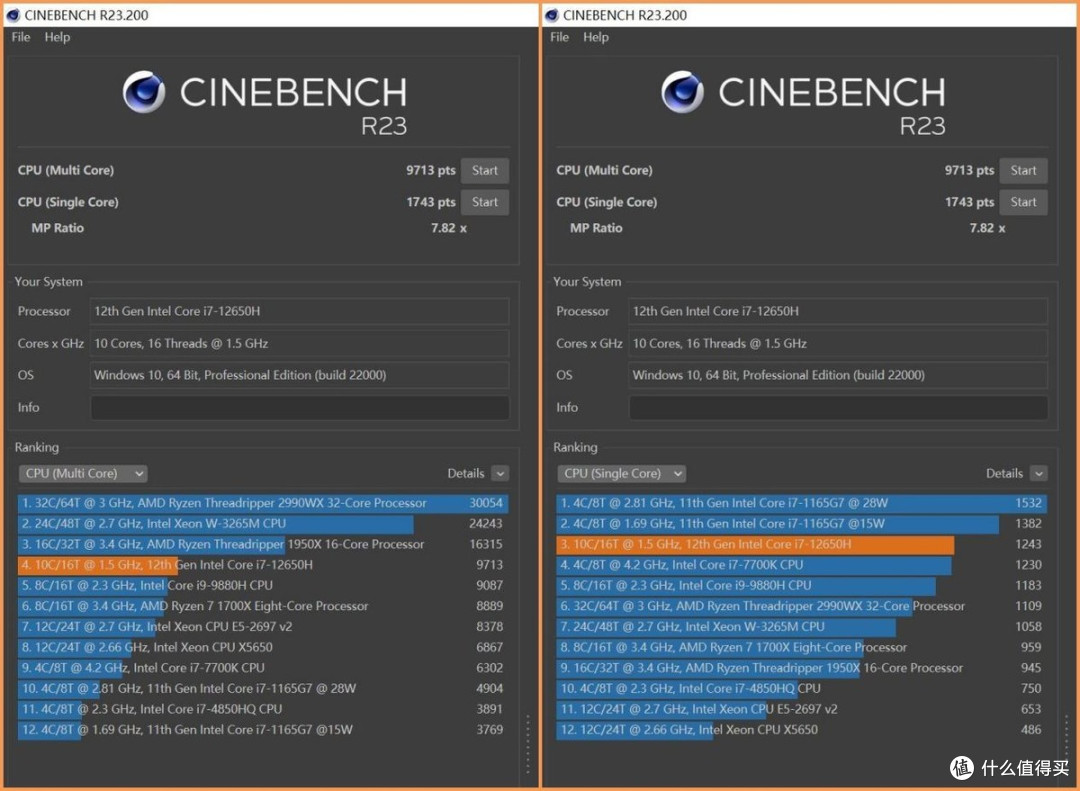Start the CPU (Multi Core) test in left window

coord(485,170)
